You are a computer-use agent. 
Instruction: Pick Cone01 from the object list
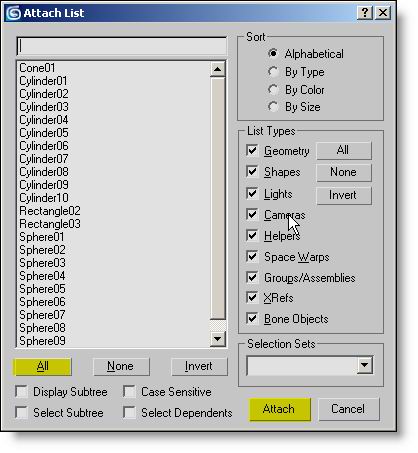pyautogui.click(x=37, y=68)
